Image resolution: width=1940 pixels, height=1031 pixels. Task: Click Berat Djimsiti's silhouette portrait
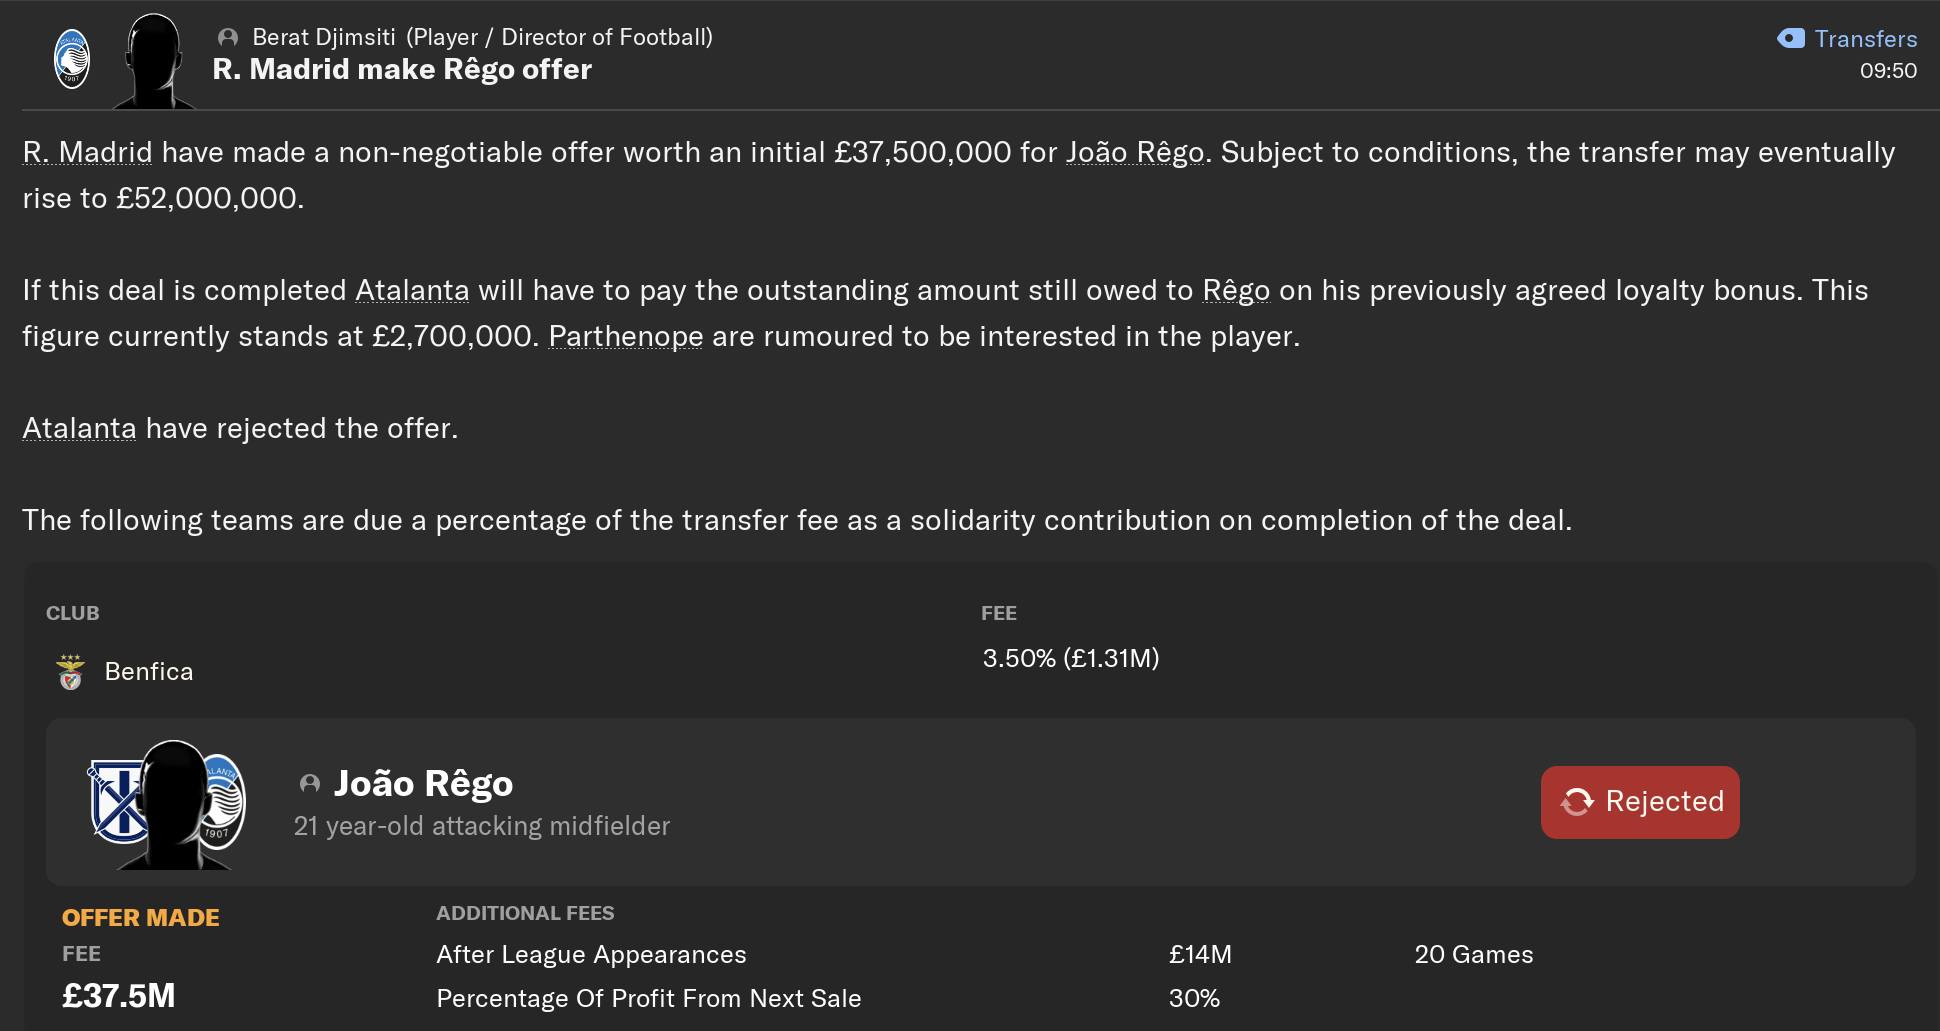tap(154, 62)
